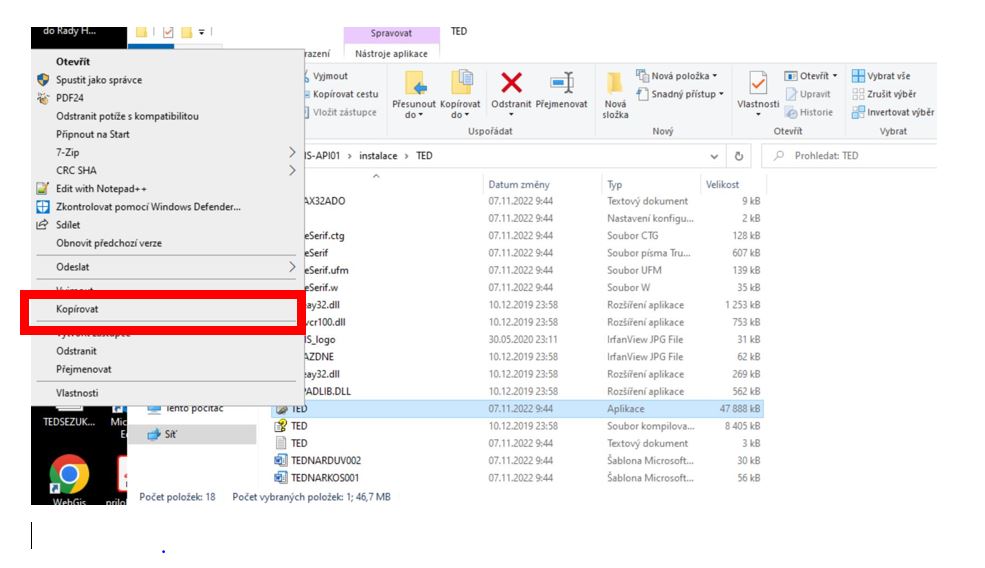Image resolution: width=985 pixels, height=568 pixels.
Task: Open the address bar history dropdown chevron
Action: pos(714,157)
